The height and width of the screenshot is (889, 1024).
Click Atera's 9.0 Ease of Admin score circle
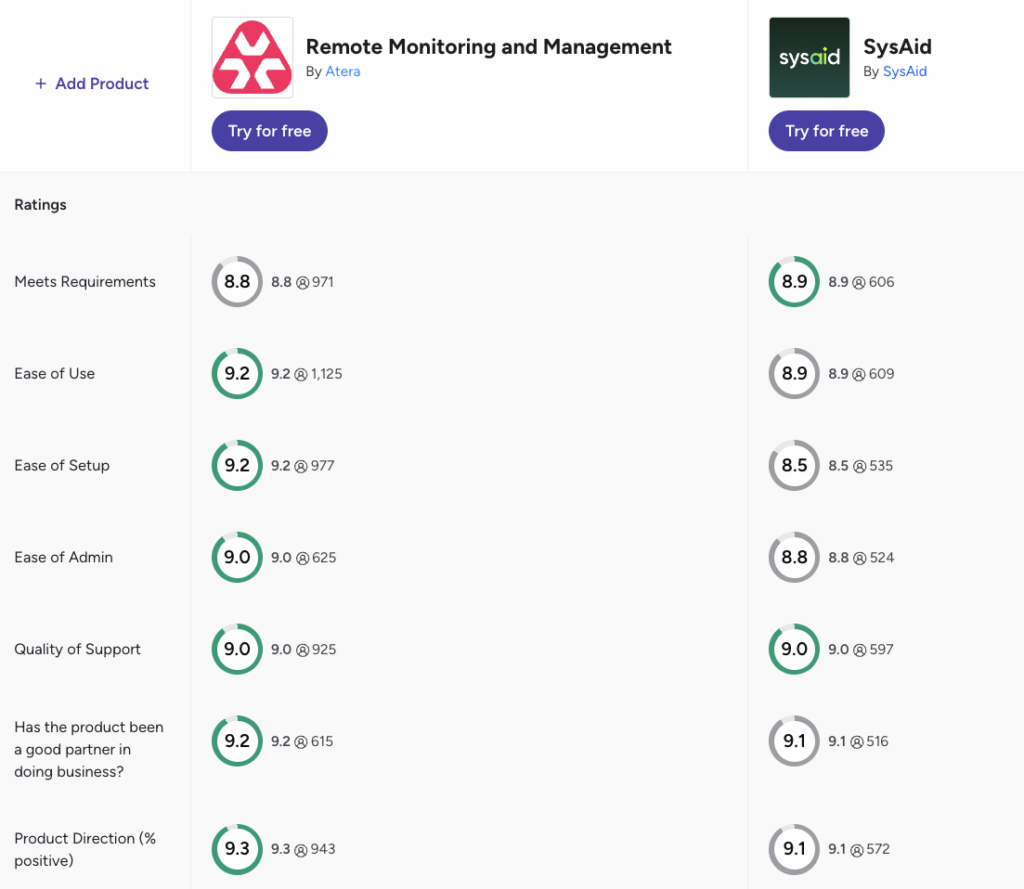click(237, 557)
